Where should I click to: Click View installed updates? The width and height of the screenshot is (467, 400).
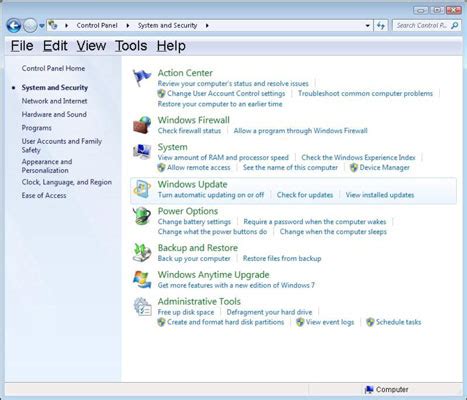click(380, 195)
